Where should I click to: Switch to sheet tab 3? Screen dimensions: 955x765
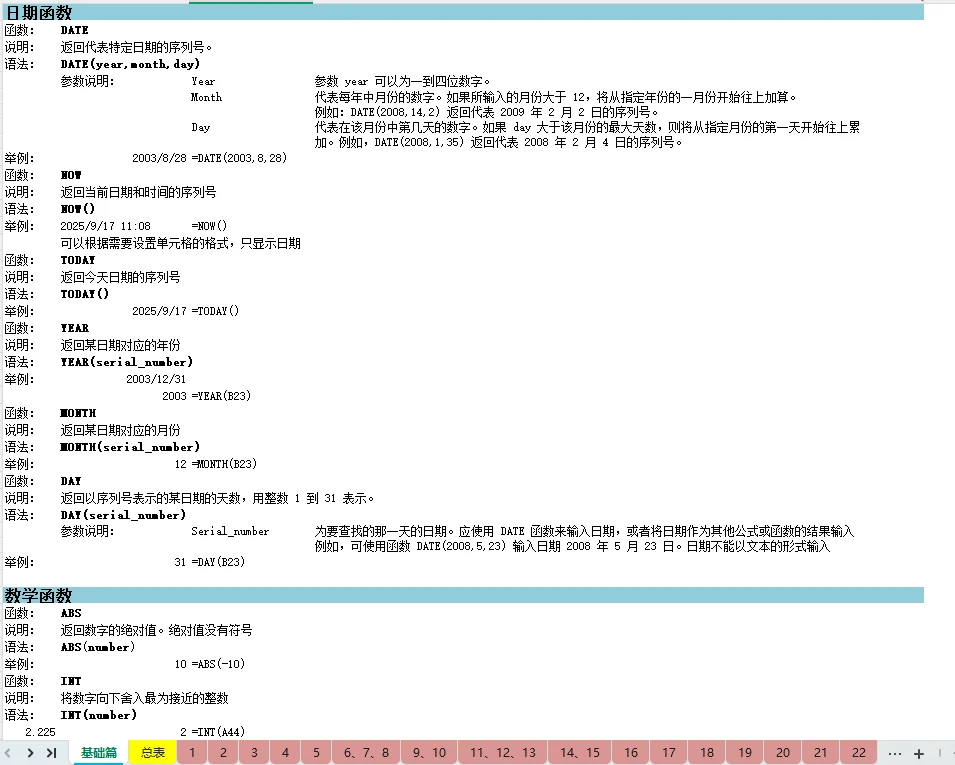pos(254,752)
